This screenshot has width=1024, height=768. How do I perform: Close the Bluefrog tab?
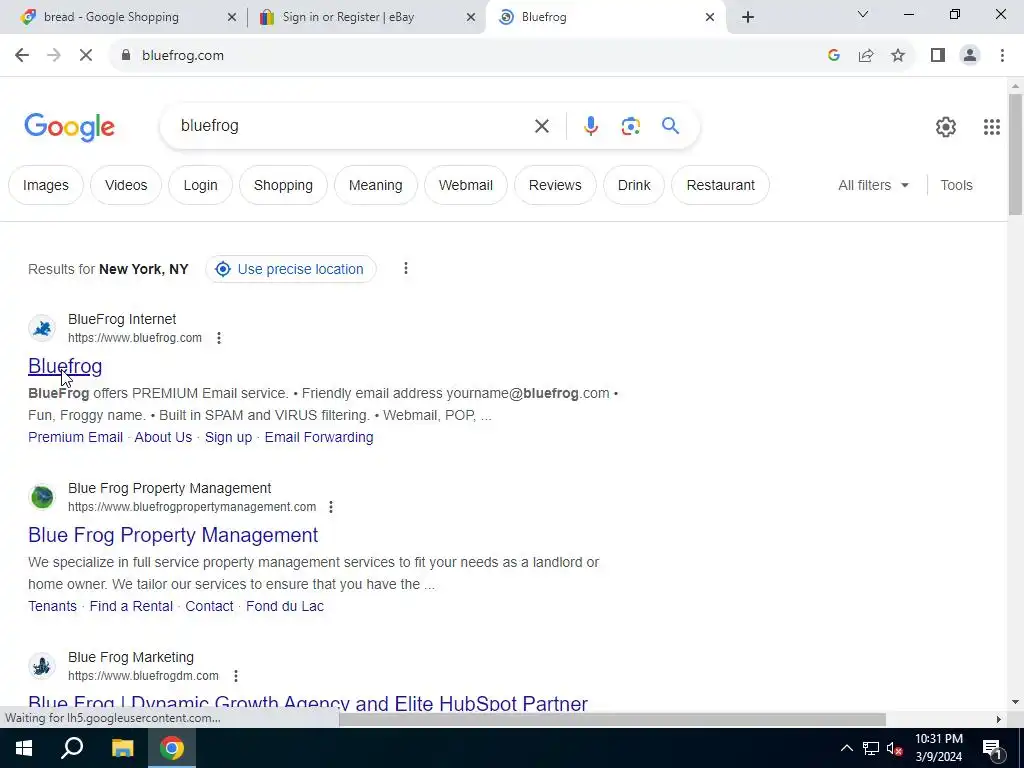pyautogui.click(x=710, y=18)
